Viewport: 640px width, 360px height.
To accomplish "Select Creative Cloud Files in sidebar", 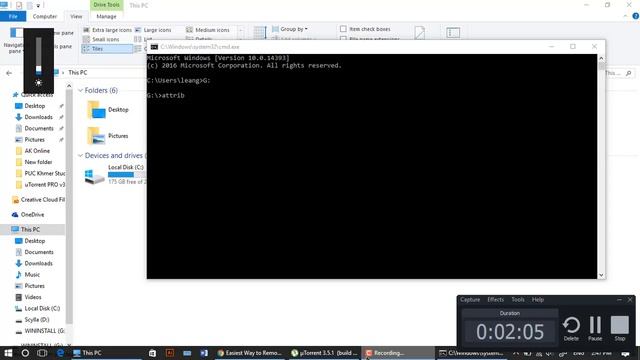I will coord(38,200).
